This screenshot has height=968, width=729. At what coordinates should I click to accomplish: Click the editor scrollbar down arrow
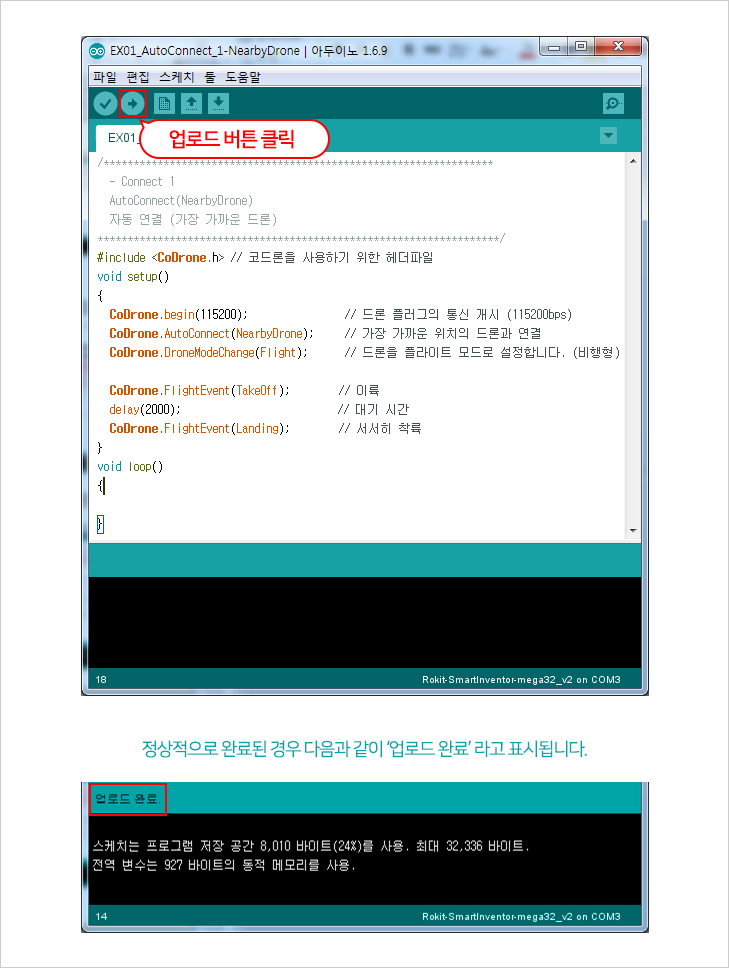pos(632,530)
